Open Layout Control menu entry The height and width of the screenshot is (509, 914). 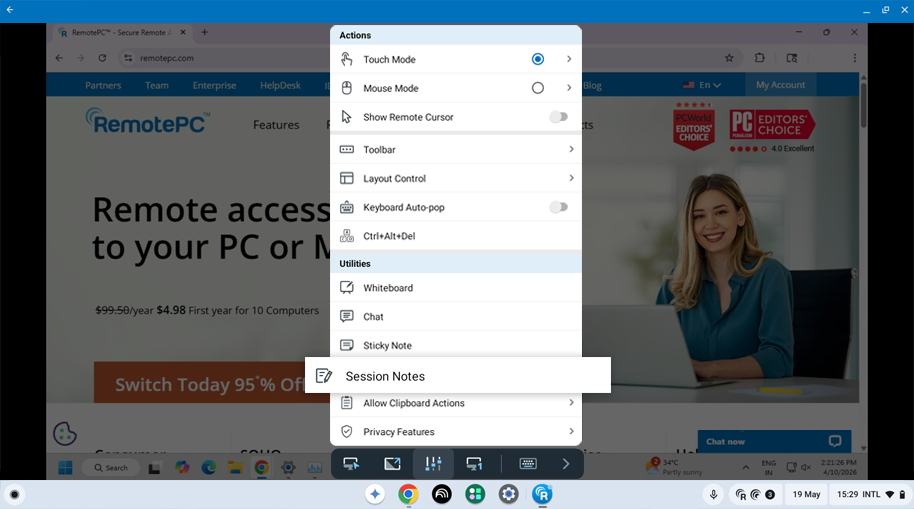click(456, 178)
